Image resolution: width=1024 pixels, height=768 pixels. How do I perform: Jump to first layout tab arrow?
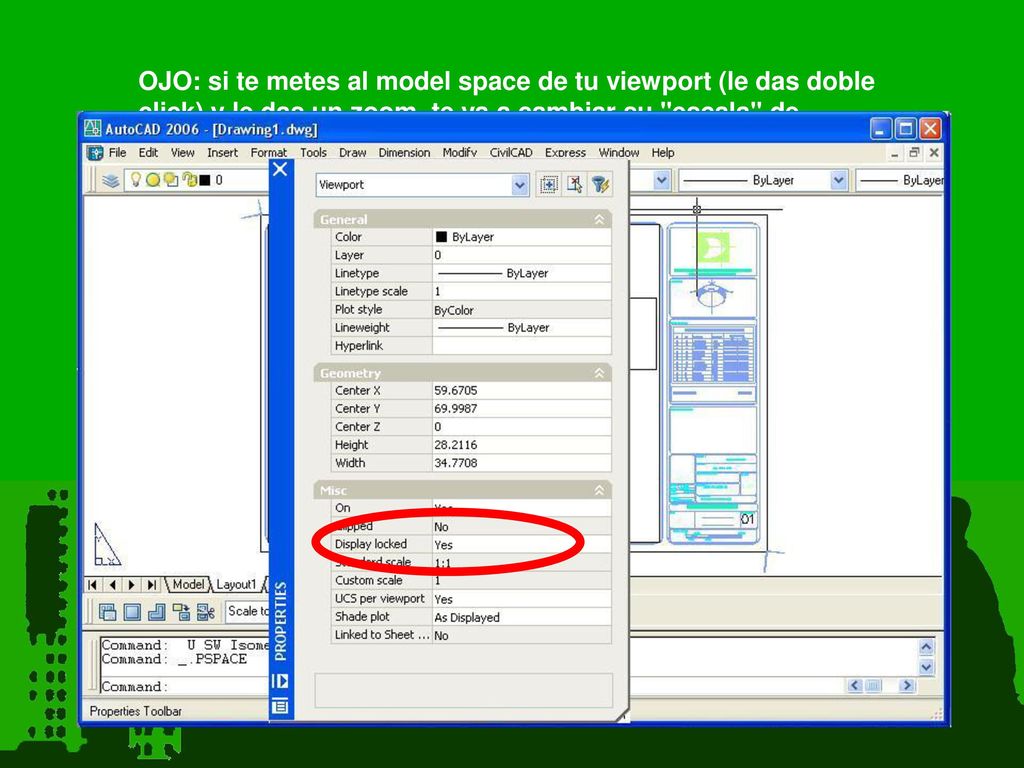point(93,585)
